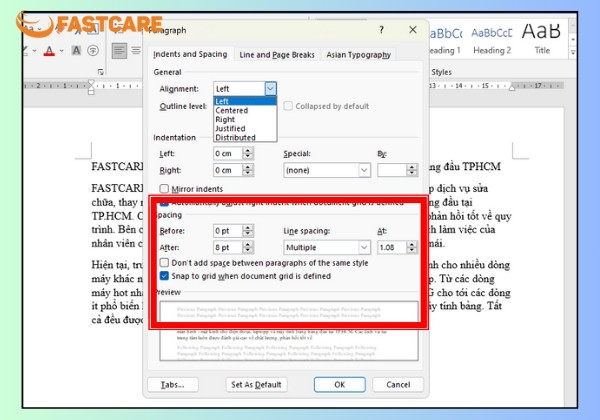The height and width of the screenshot is (420, 600).
Task: Apply the Heading 1 style
Action: (446, 41)
